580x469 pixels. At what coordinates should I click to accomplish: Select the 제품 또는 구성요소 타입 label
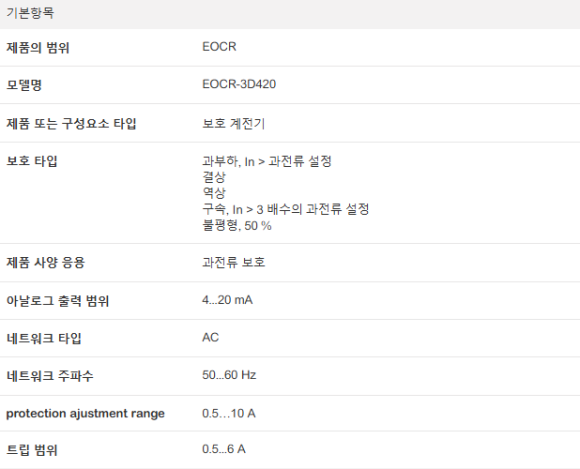71,123
